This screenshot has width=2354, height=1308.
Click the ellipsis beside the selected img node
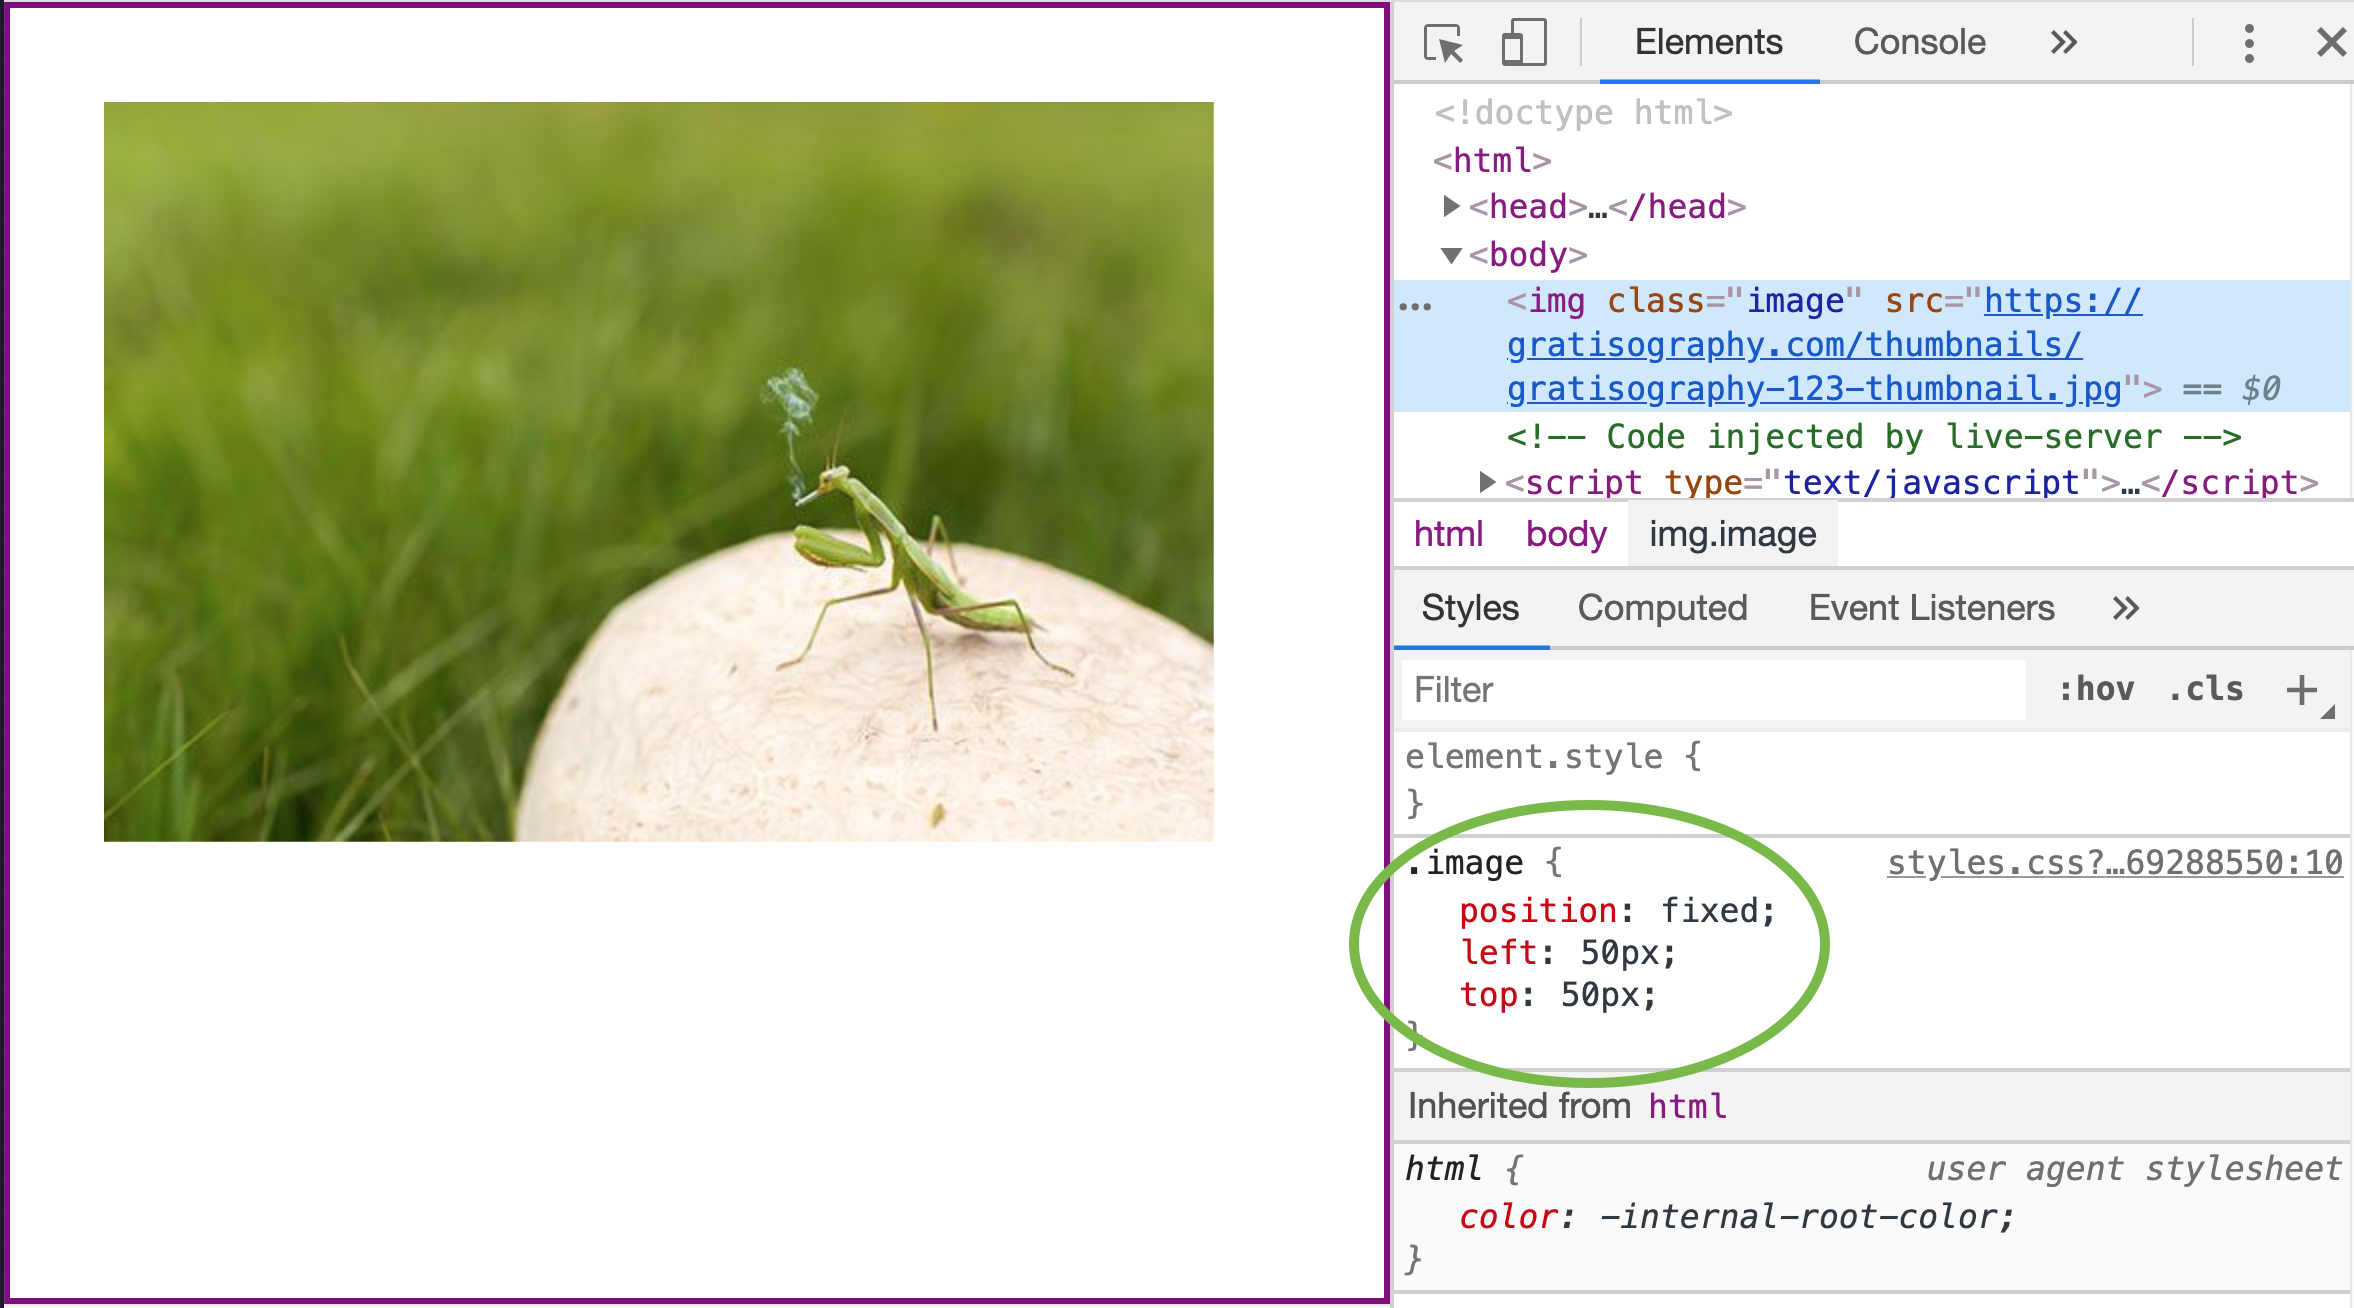click(x=1416, y=306)
